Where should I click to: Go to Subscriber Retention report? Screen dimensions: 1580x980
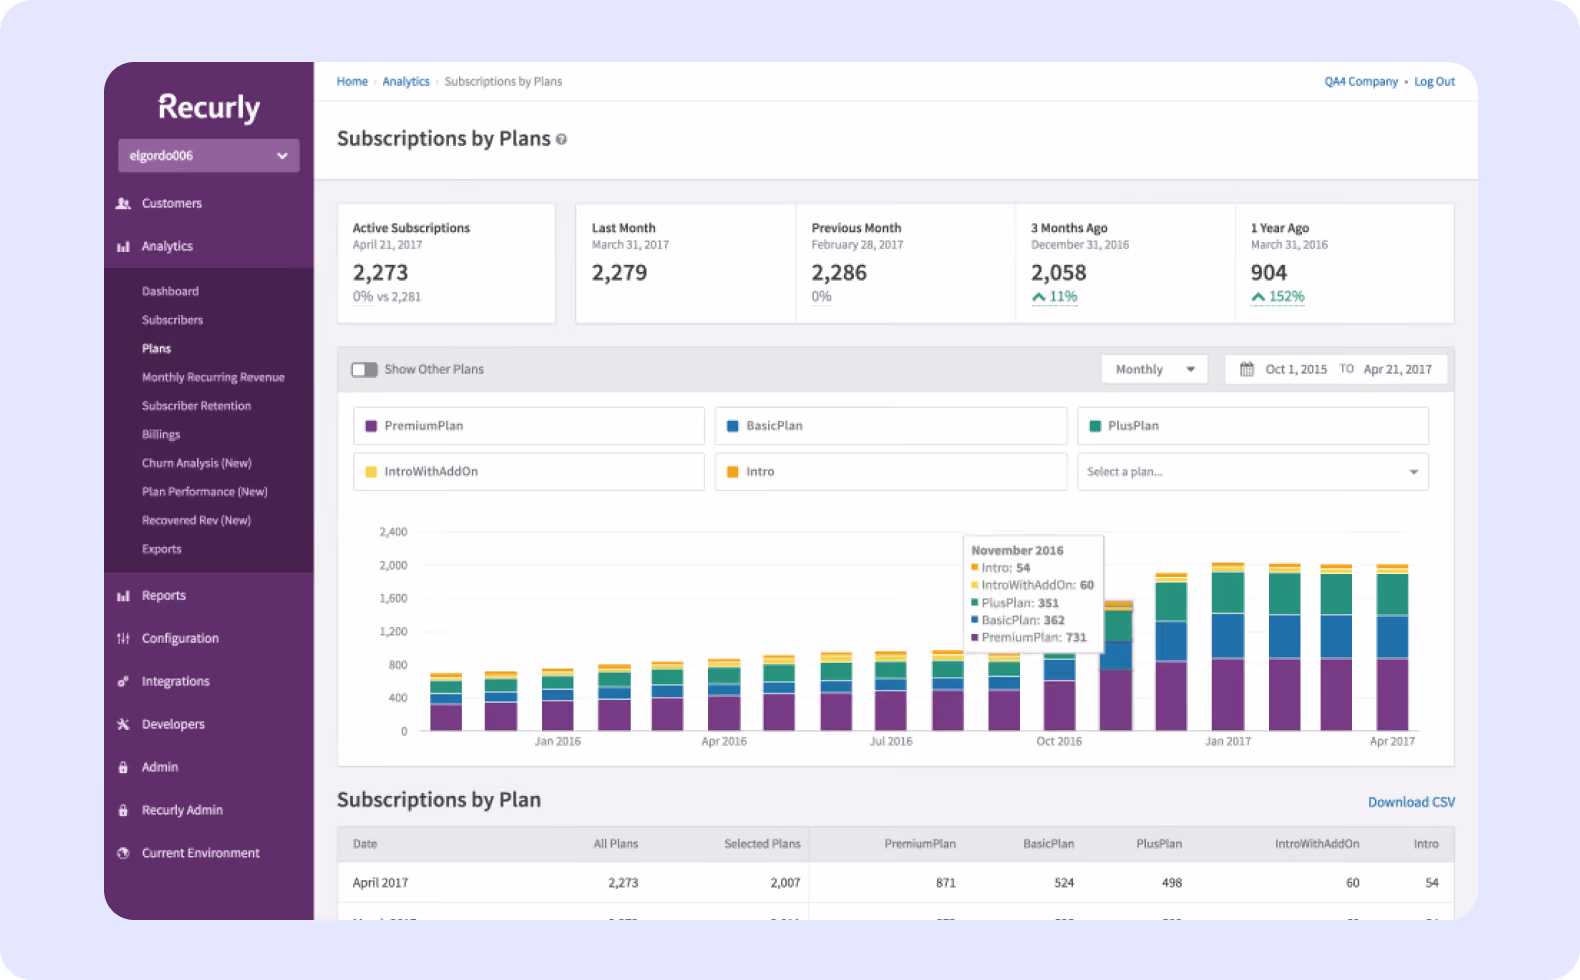[196, 406]
